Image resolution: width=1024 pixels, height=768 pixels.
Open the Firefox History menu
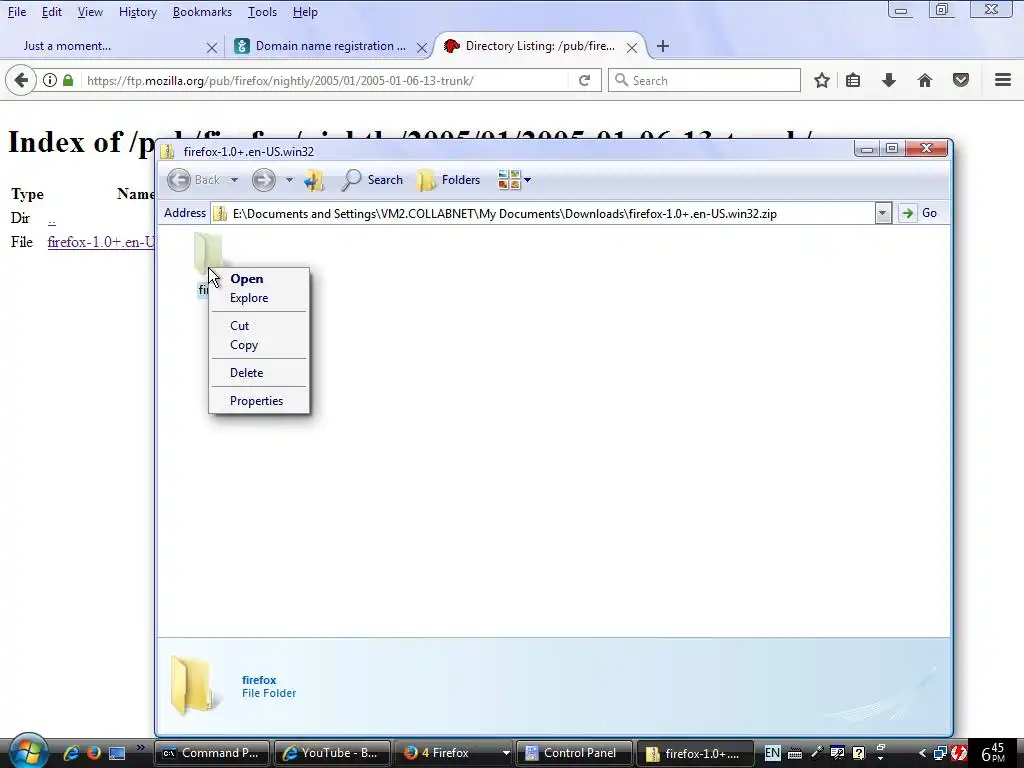tap(138, 12)
